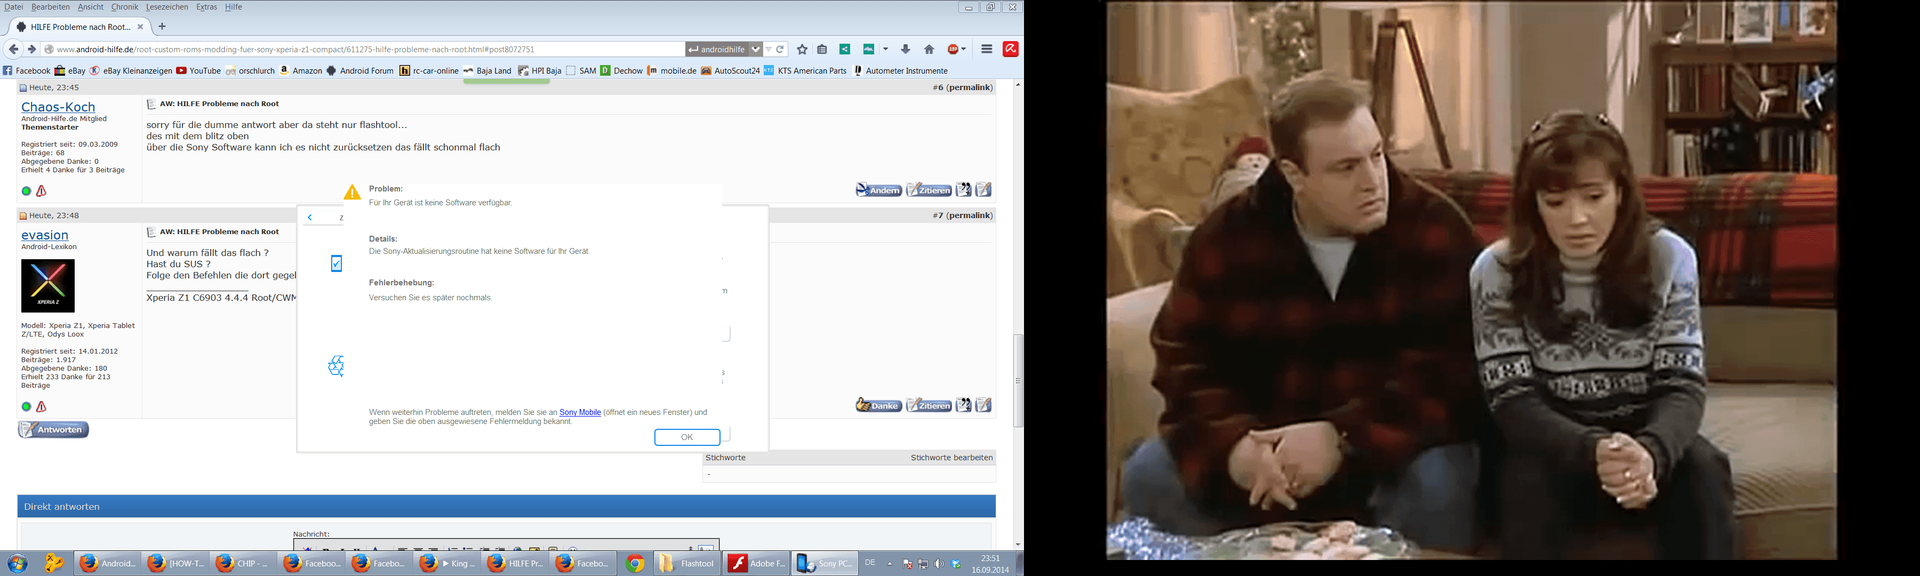Open a new tab with plus button

click(162, 27)
